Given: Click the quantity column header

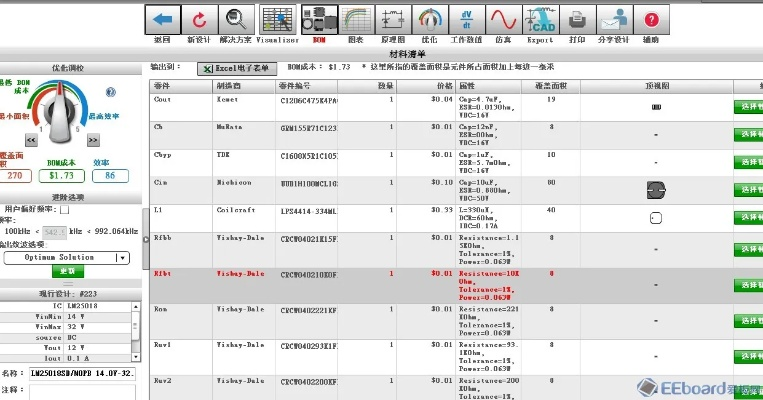Looking at the screenshot, I should 366,86.
